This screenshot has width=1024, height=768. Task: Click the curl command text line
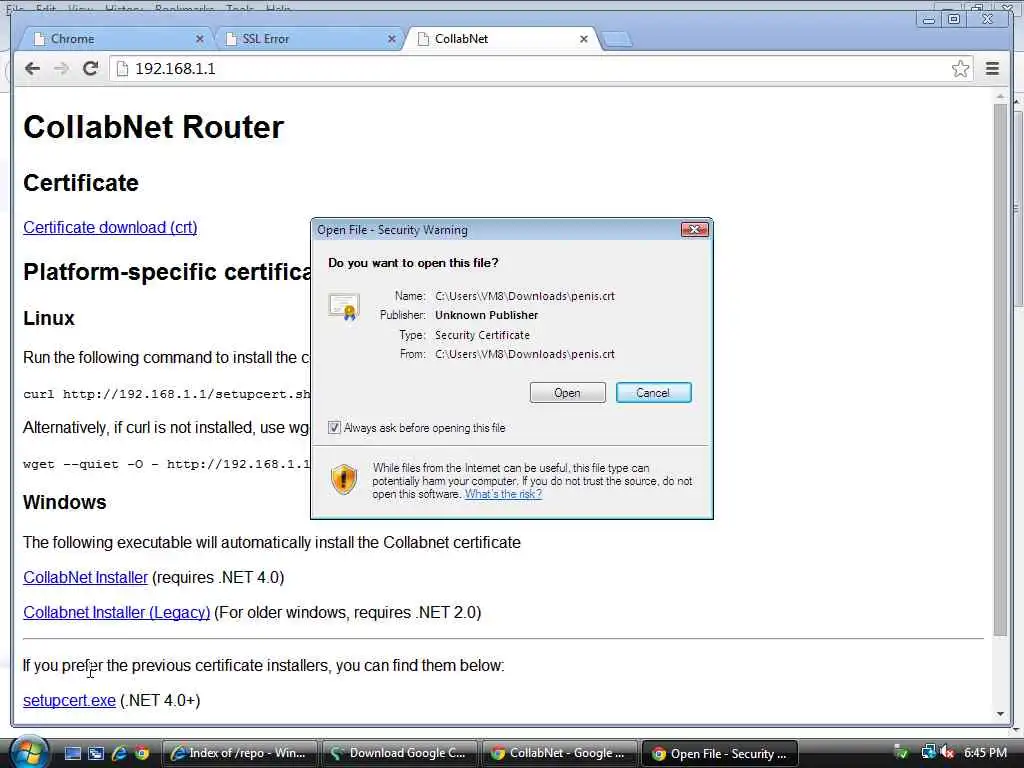click(167, 394)
